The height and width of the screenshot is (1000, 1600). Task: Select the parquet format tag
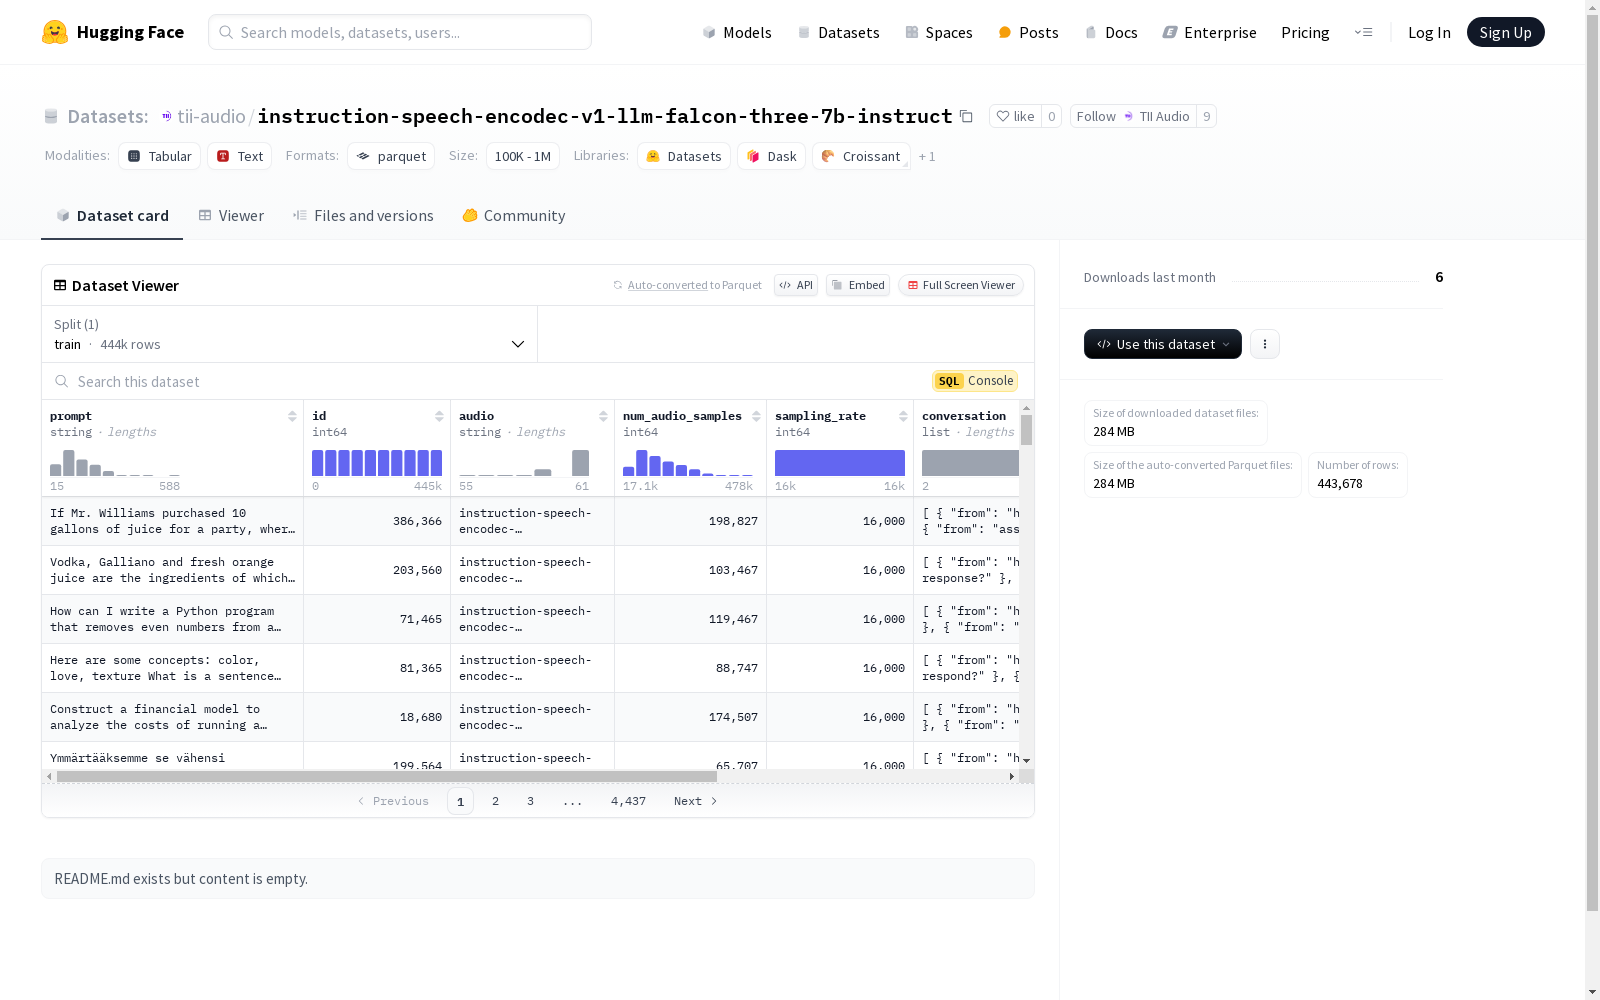[x=391, y=156]
